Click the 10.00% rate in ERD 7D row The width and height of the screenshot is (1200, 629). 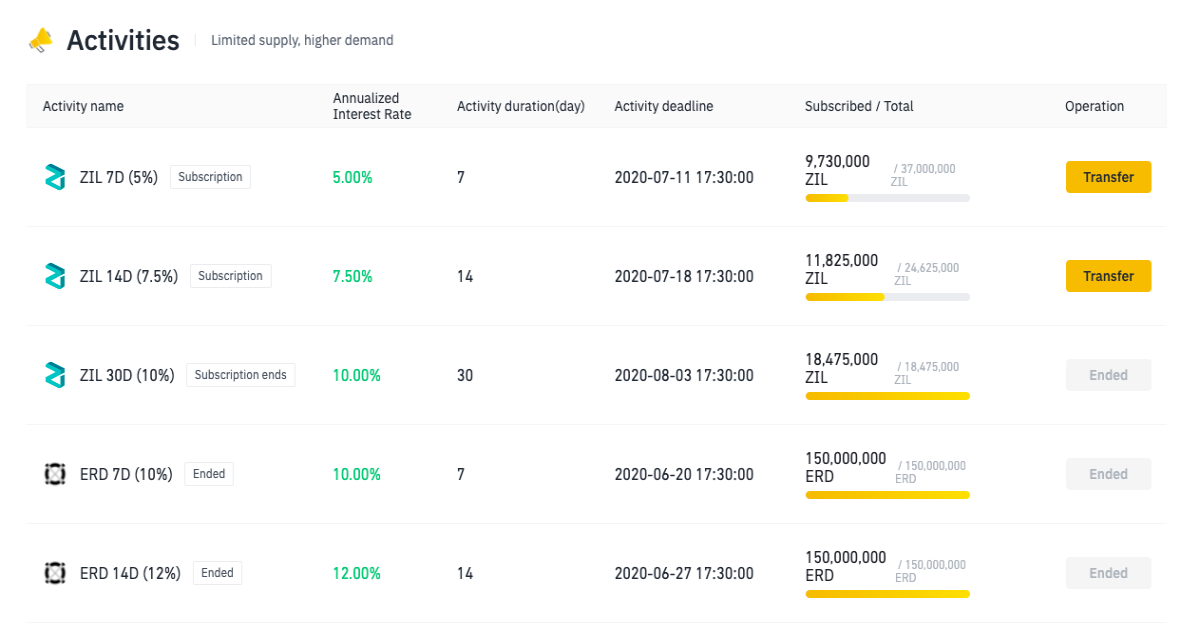[357, 474]
